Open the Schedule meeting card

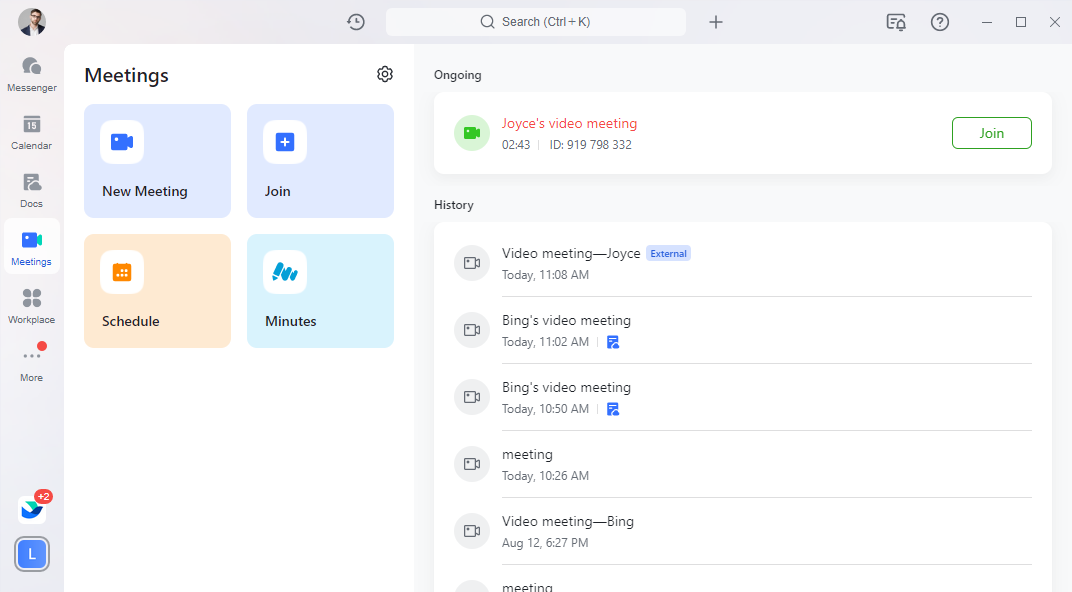(157, 291)
